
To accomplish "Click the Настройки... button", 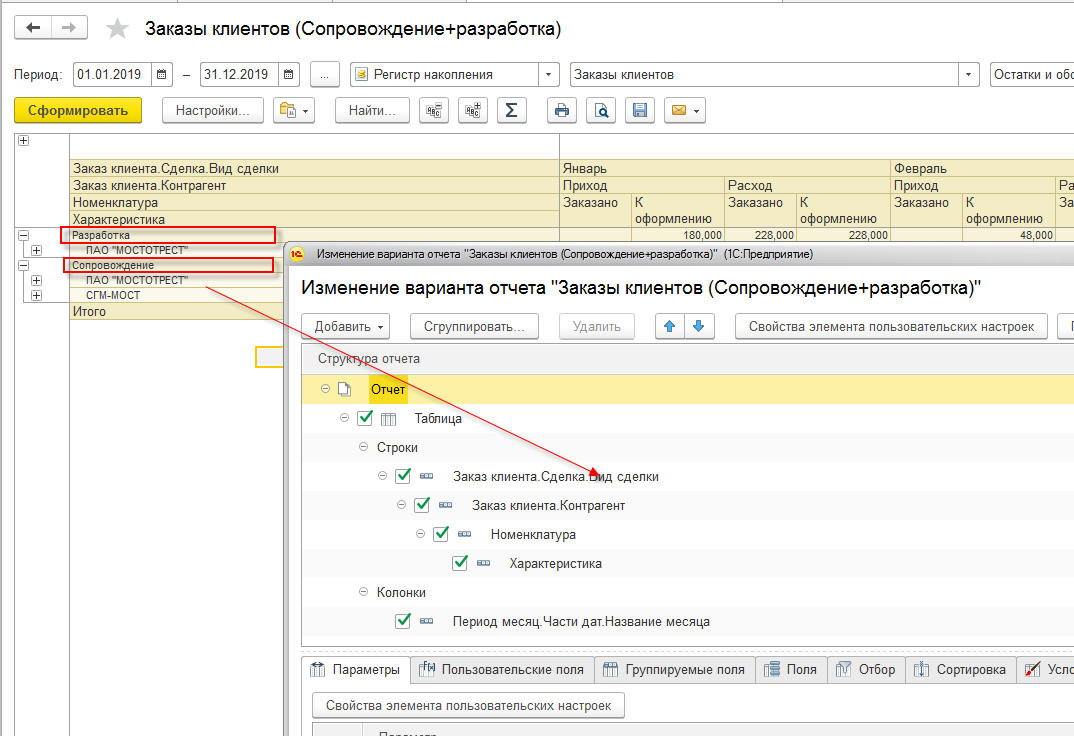I will [x=213, y=110].
